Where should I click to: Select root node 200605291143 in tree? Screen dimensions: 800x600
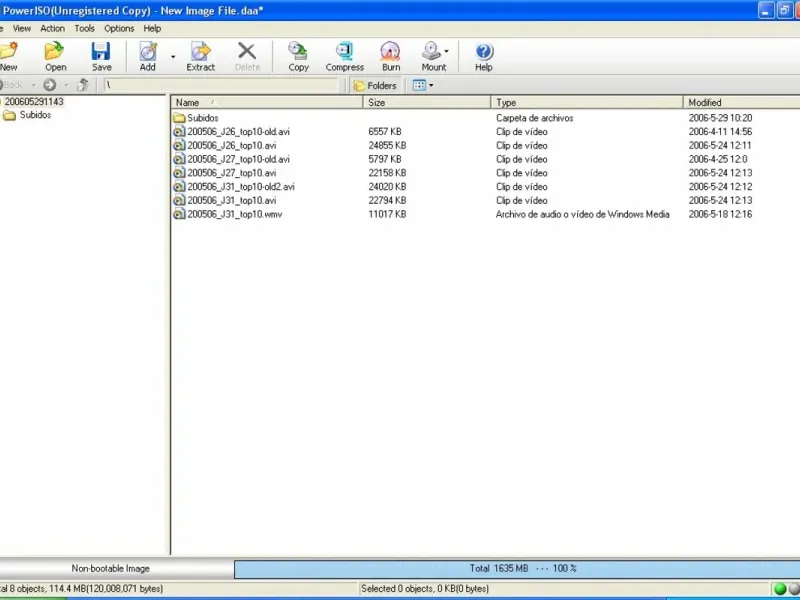[34, 102]
